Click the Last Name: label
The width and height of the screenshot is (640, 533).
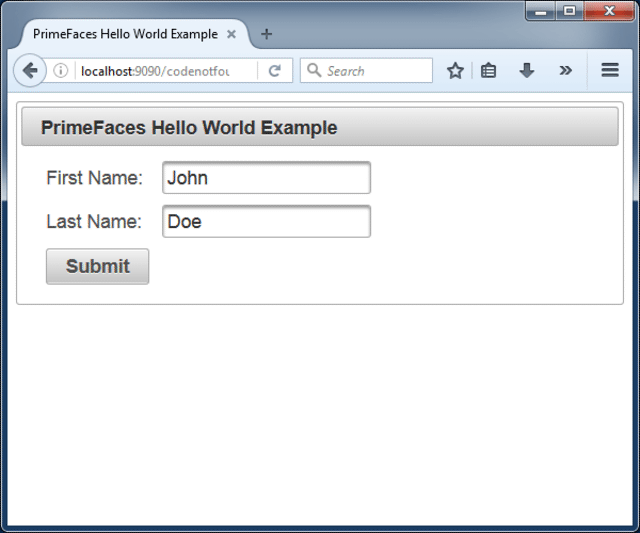(94, 222)
